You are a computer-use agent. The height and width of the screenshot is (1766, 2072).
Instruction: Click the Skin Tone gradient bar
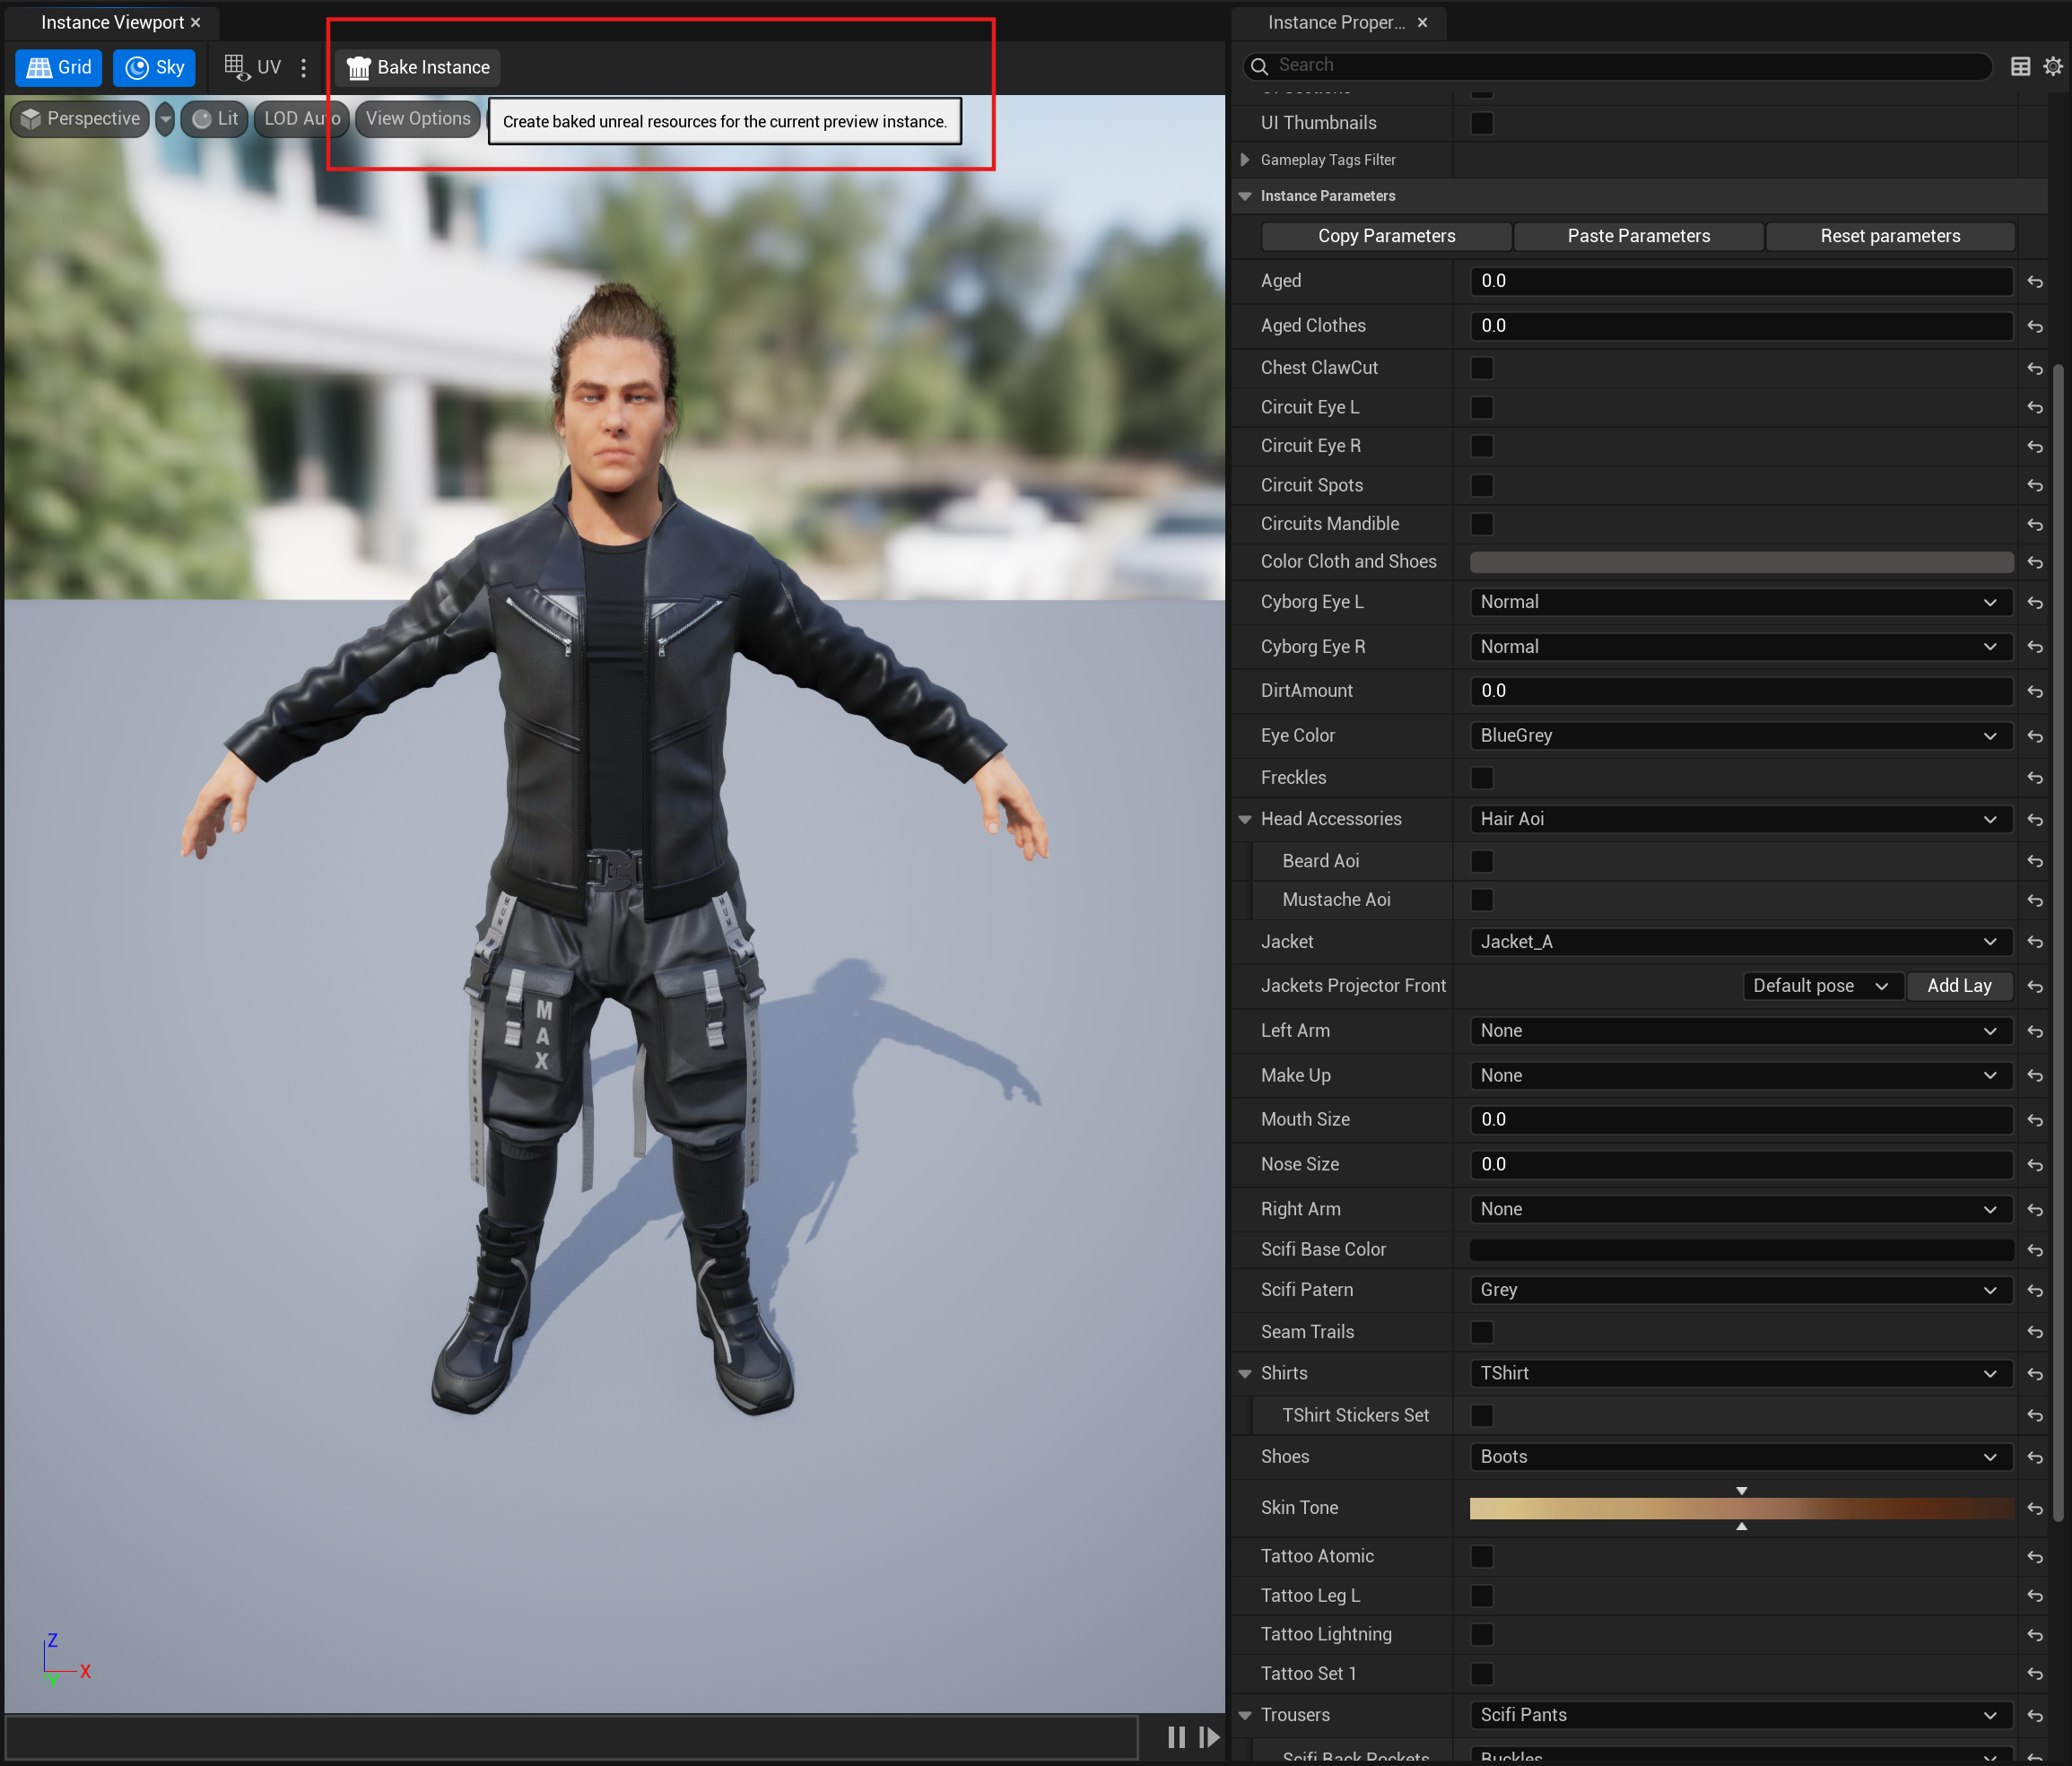pyautogui.click(x=1741, y=1509)
